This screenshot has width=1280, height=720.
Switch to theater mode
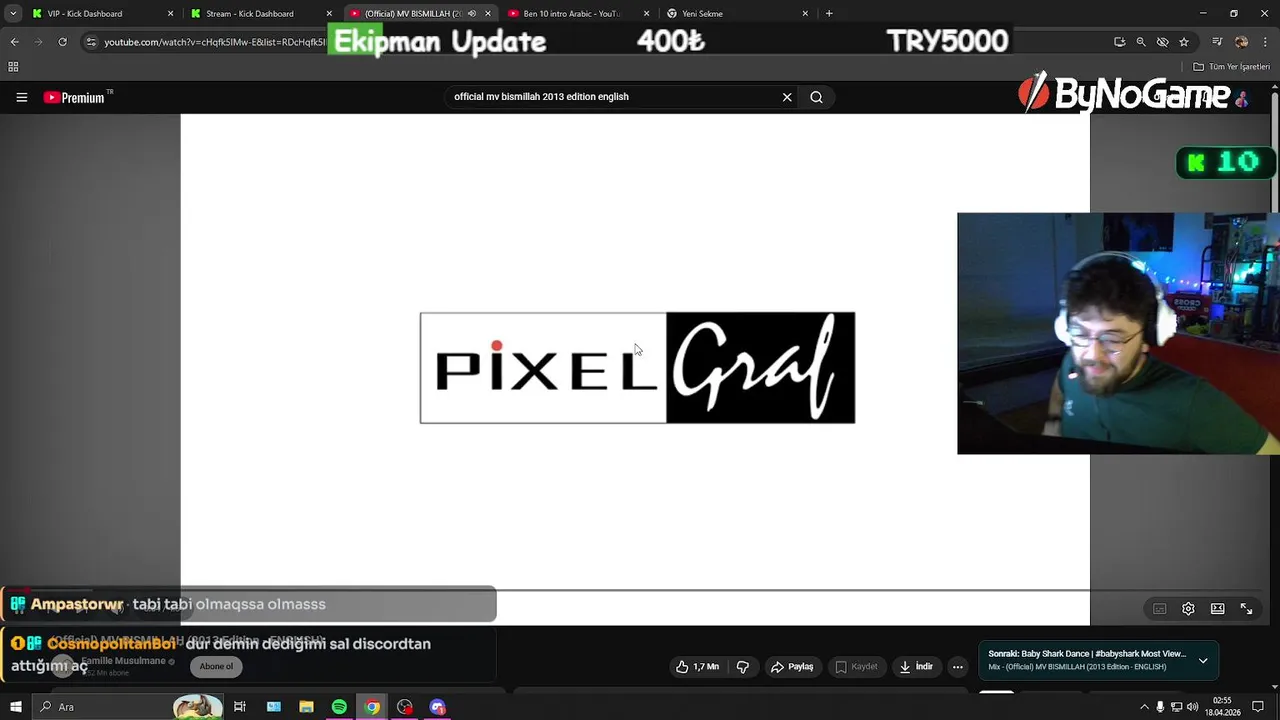(x=1217, y=609)
